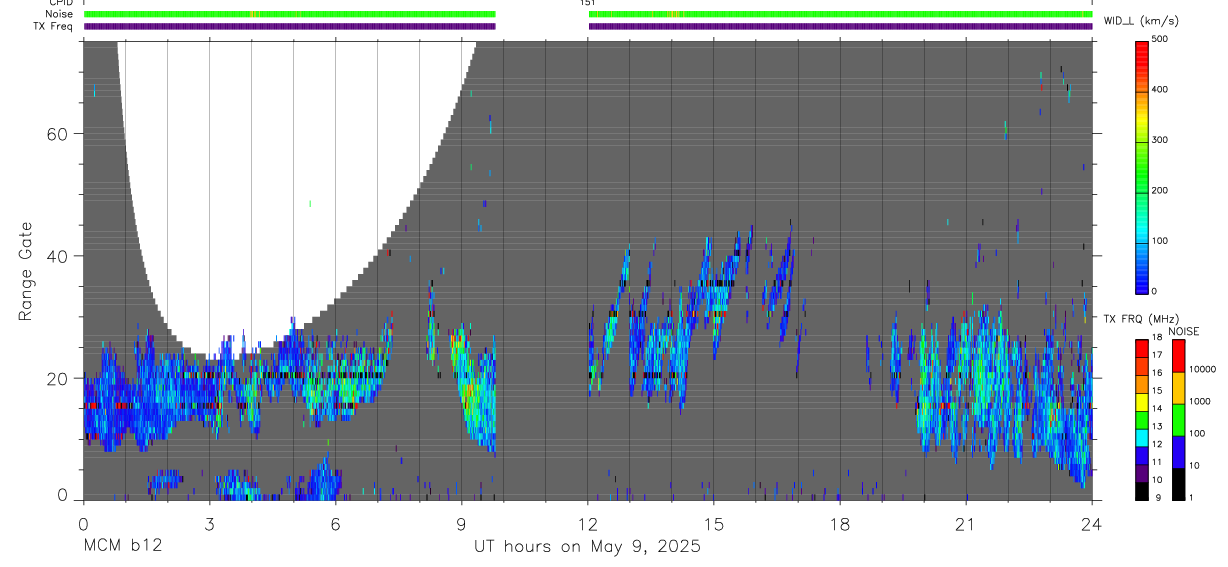Click the 9 label on TX FRQ scale
Viewport: 1228px width, 567px height.
[x=1159, y=498]
